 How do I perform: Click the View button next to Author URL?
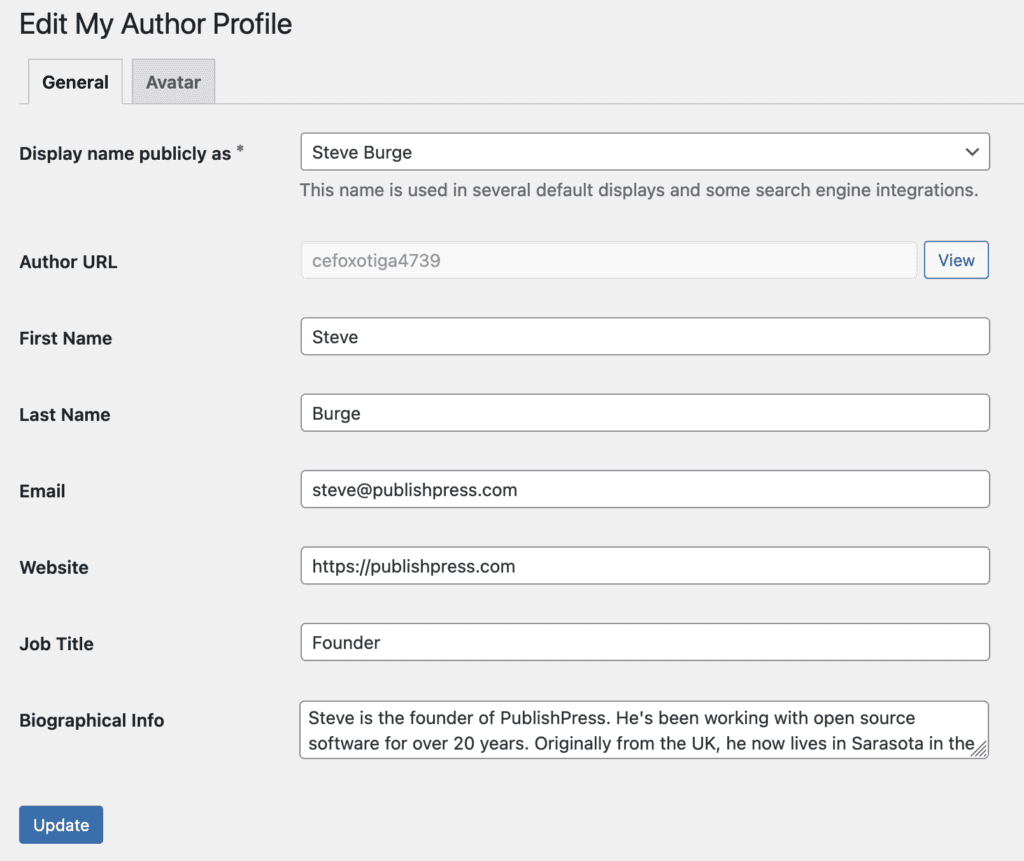pos(956,259)
